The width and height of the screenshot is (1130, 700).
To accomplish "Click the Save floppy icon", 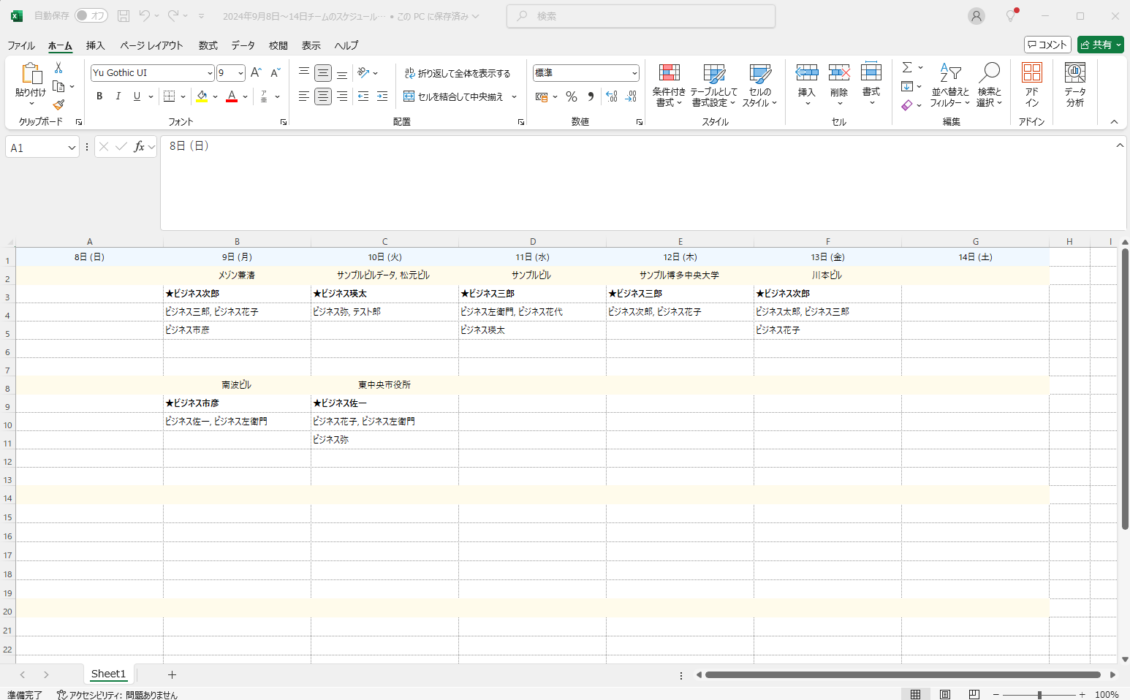I will [124, 16].
